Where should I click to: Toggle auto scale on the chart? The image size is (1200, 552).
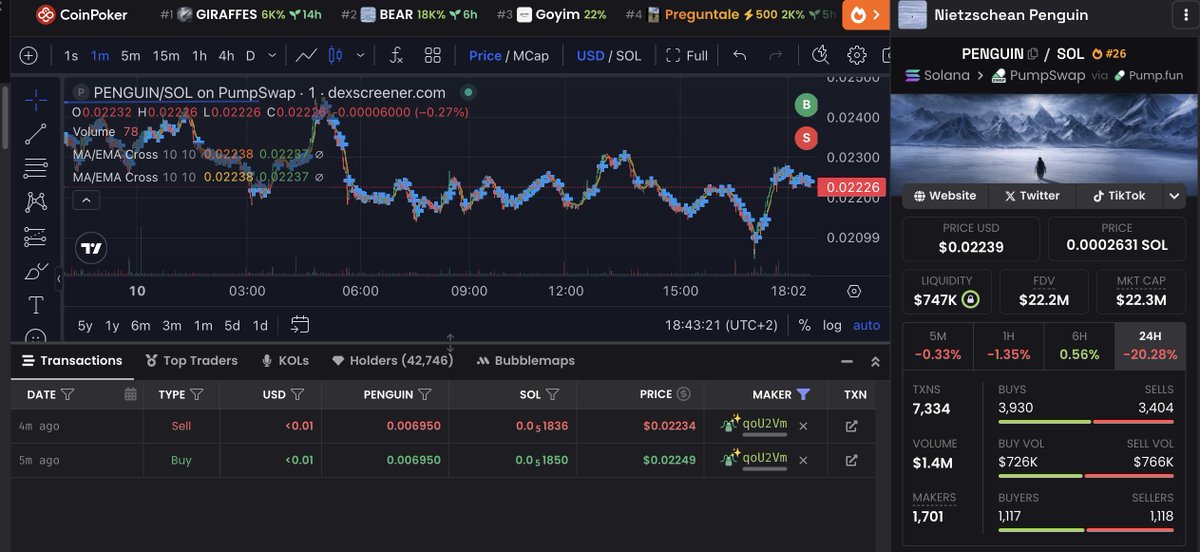[x=866, y=325]
